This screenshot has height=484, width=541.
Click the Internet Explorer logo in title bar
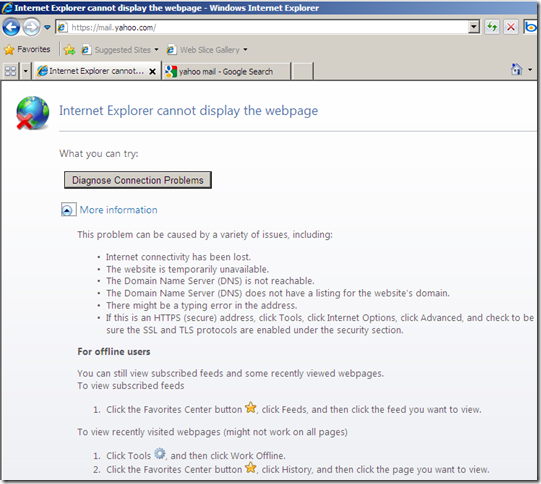point(7,8)
